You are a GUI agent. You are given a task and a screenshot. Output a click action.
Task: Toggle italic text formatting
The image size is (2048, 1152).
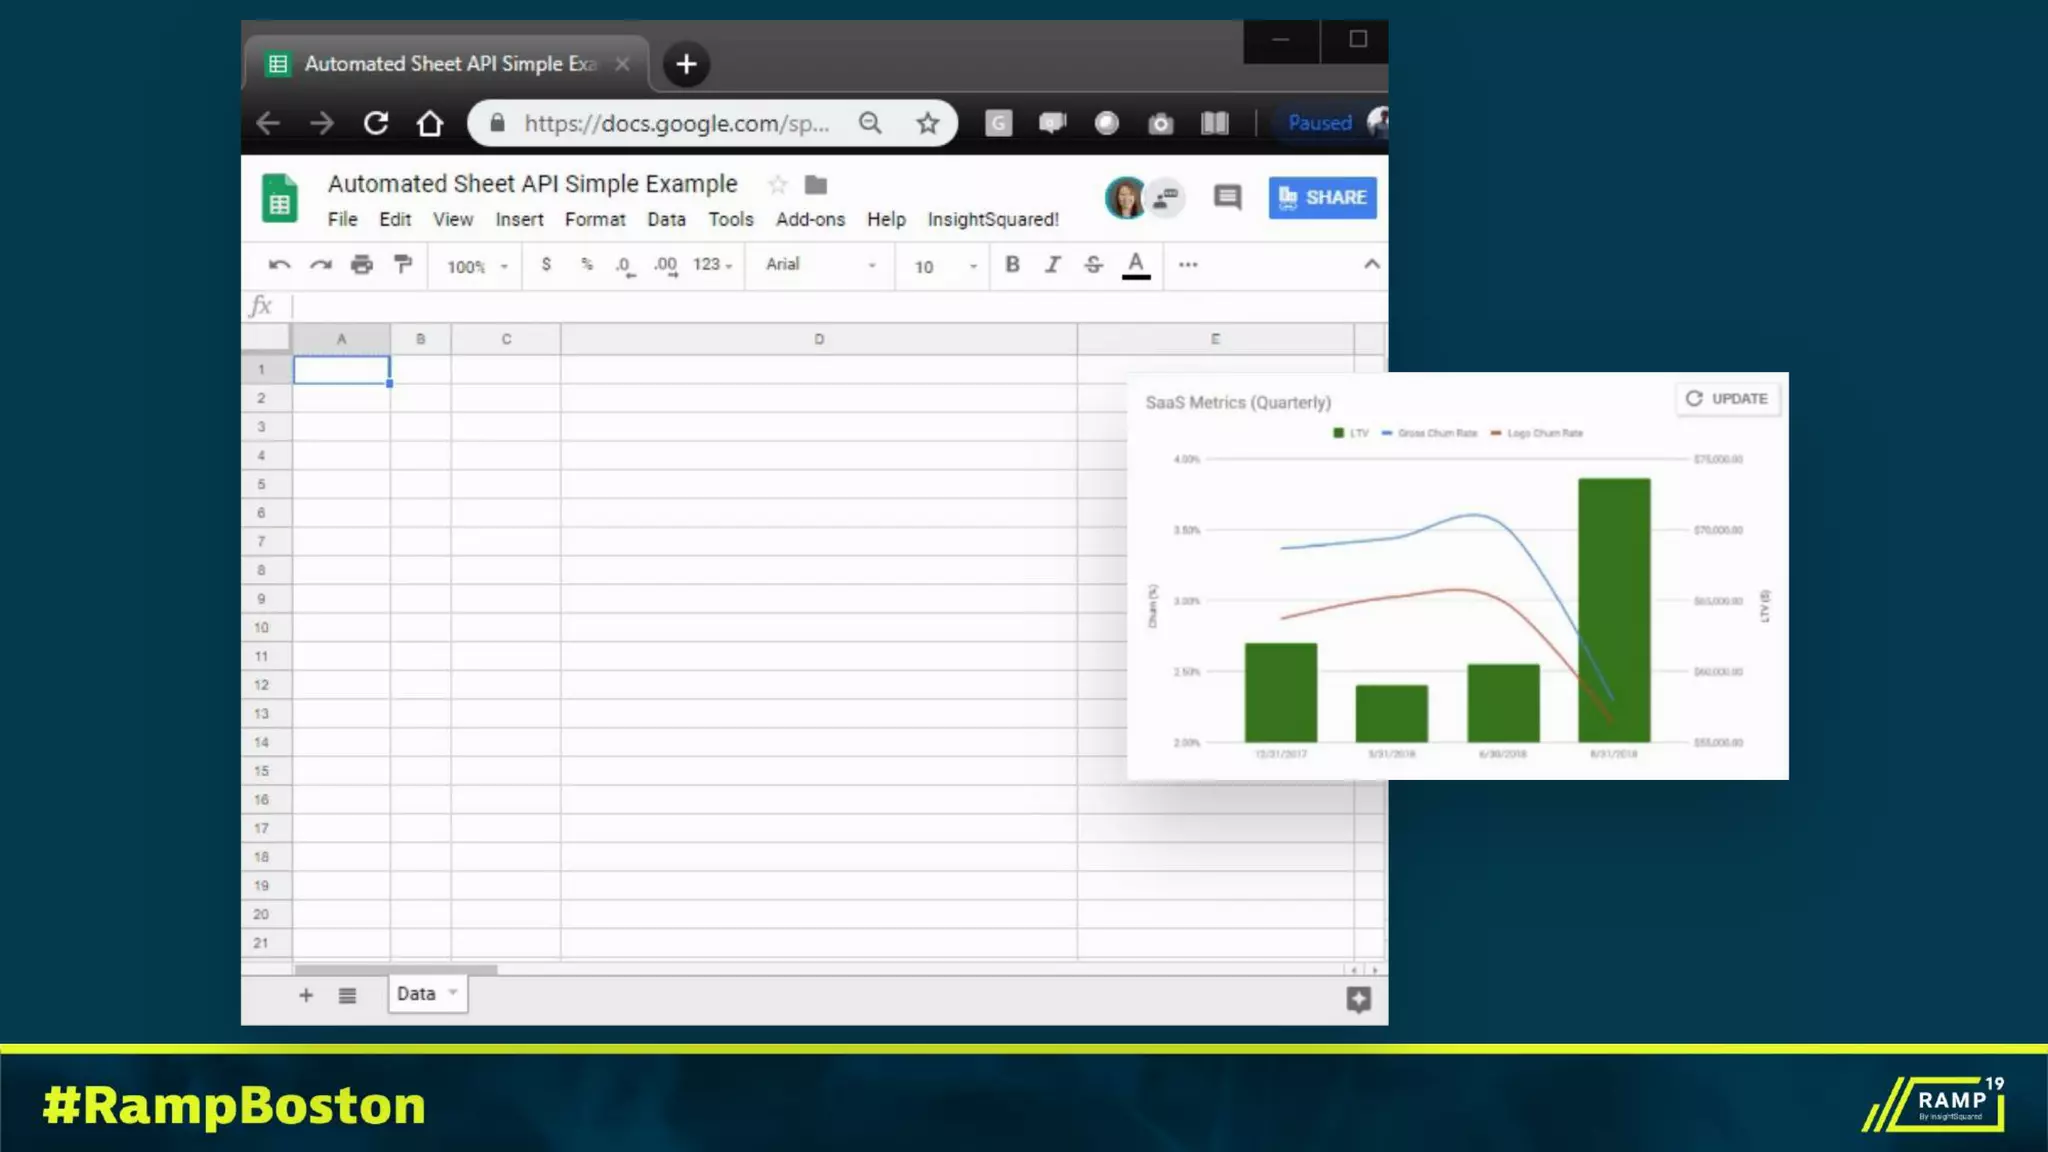(1052, 265)
